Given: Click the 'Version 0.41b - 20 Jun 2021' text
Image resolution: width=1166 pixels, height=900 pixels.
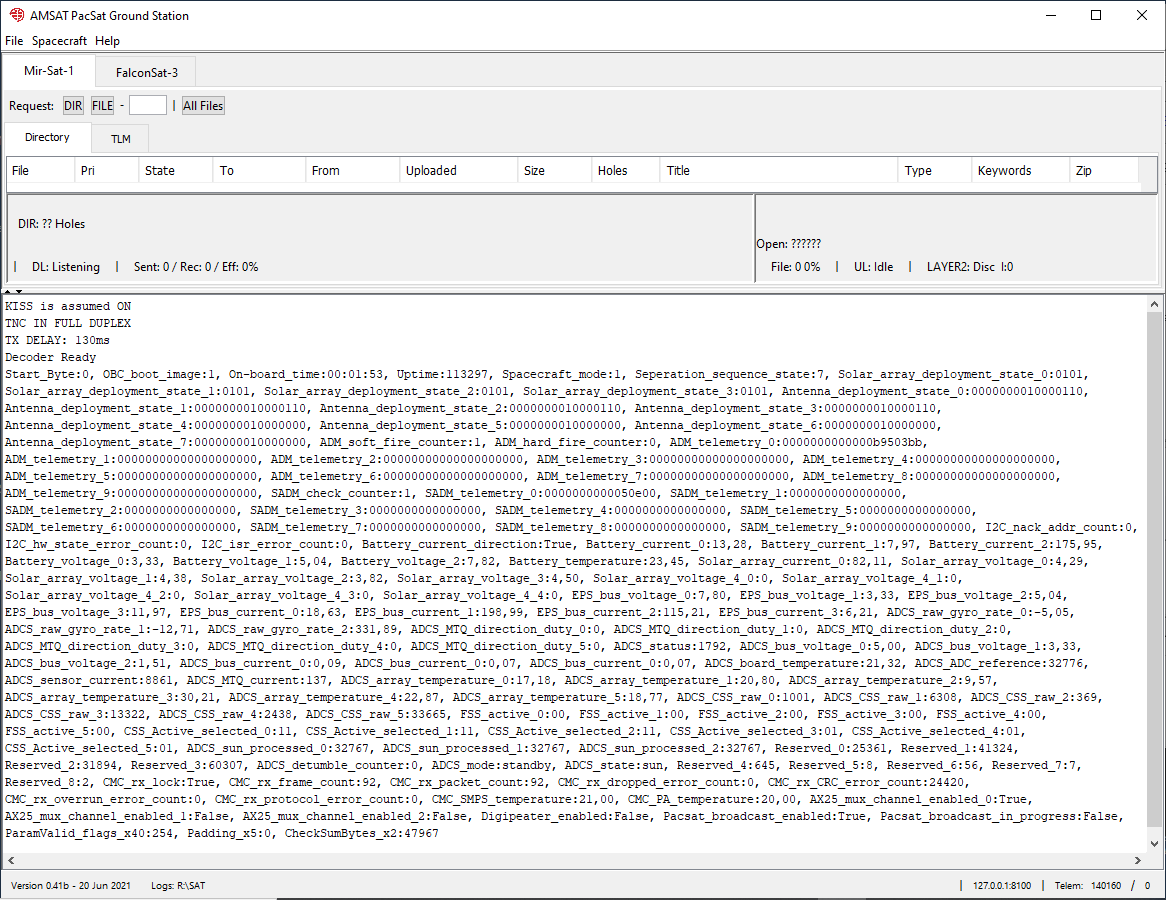Looking at the screenshot, I should (71, 885).
